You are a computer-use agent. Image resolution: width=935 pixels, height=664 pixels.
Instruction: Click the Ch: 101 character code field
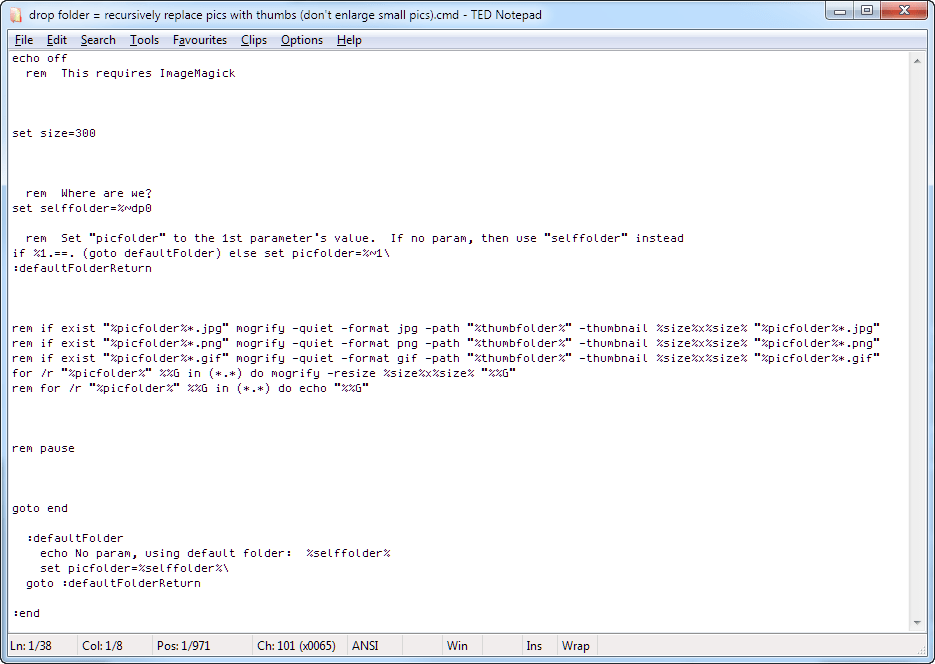point(295,646)
